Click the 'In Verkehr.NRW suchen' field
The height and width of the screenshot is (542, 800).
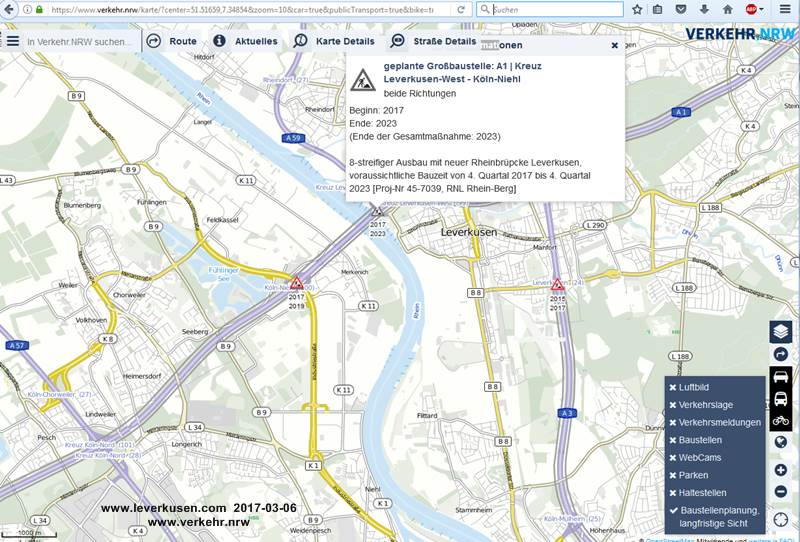coord(82,42)
